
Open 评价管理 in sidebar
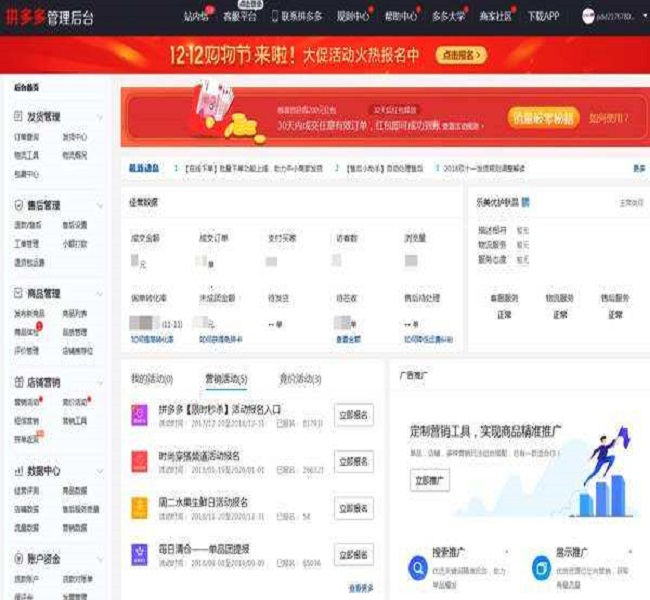click(x=27, y=351)
